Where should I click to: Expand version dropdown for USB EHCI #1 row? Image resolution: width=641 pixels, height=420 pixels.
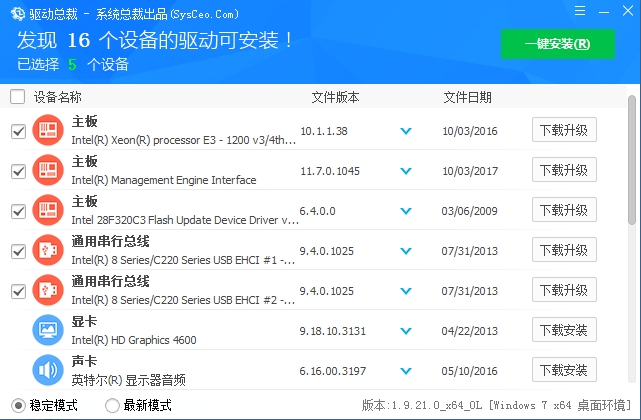coord(406,251)
